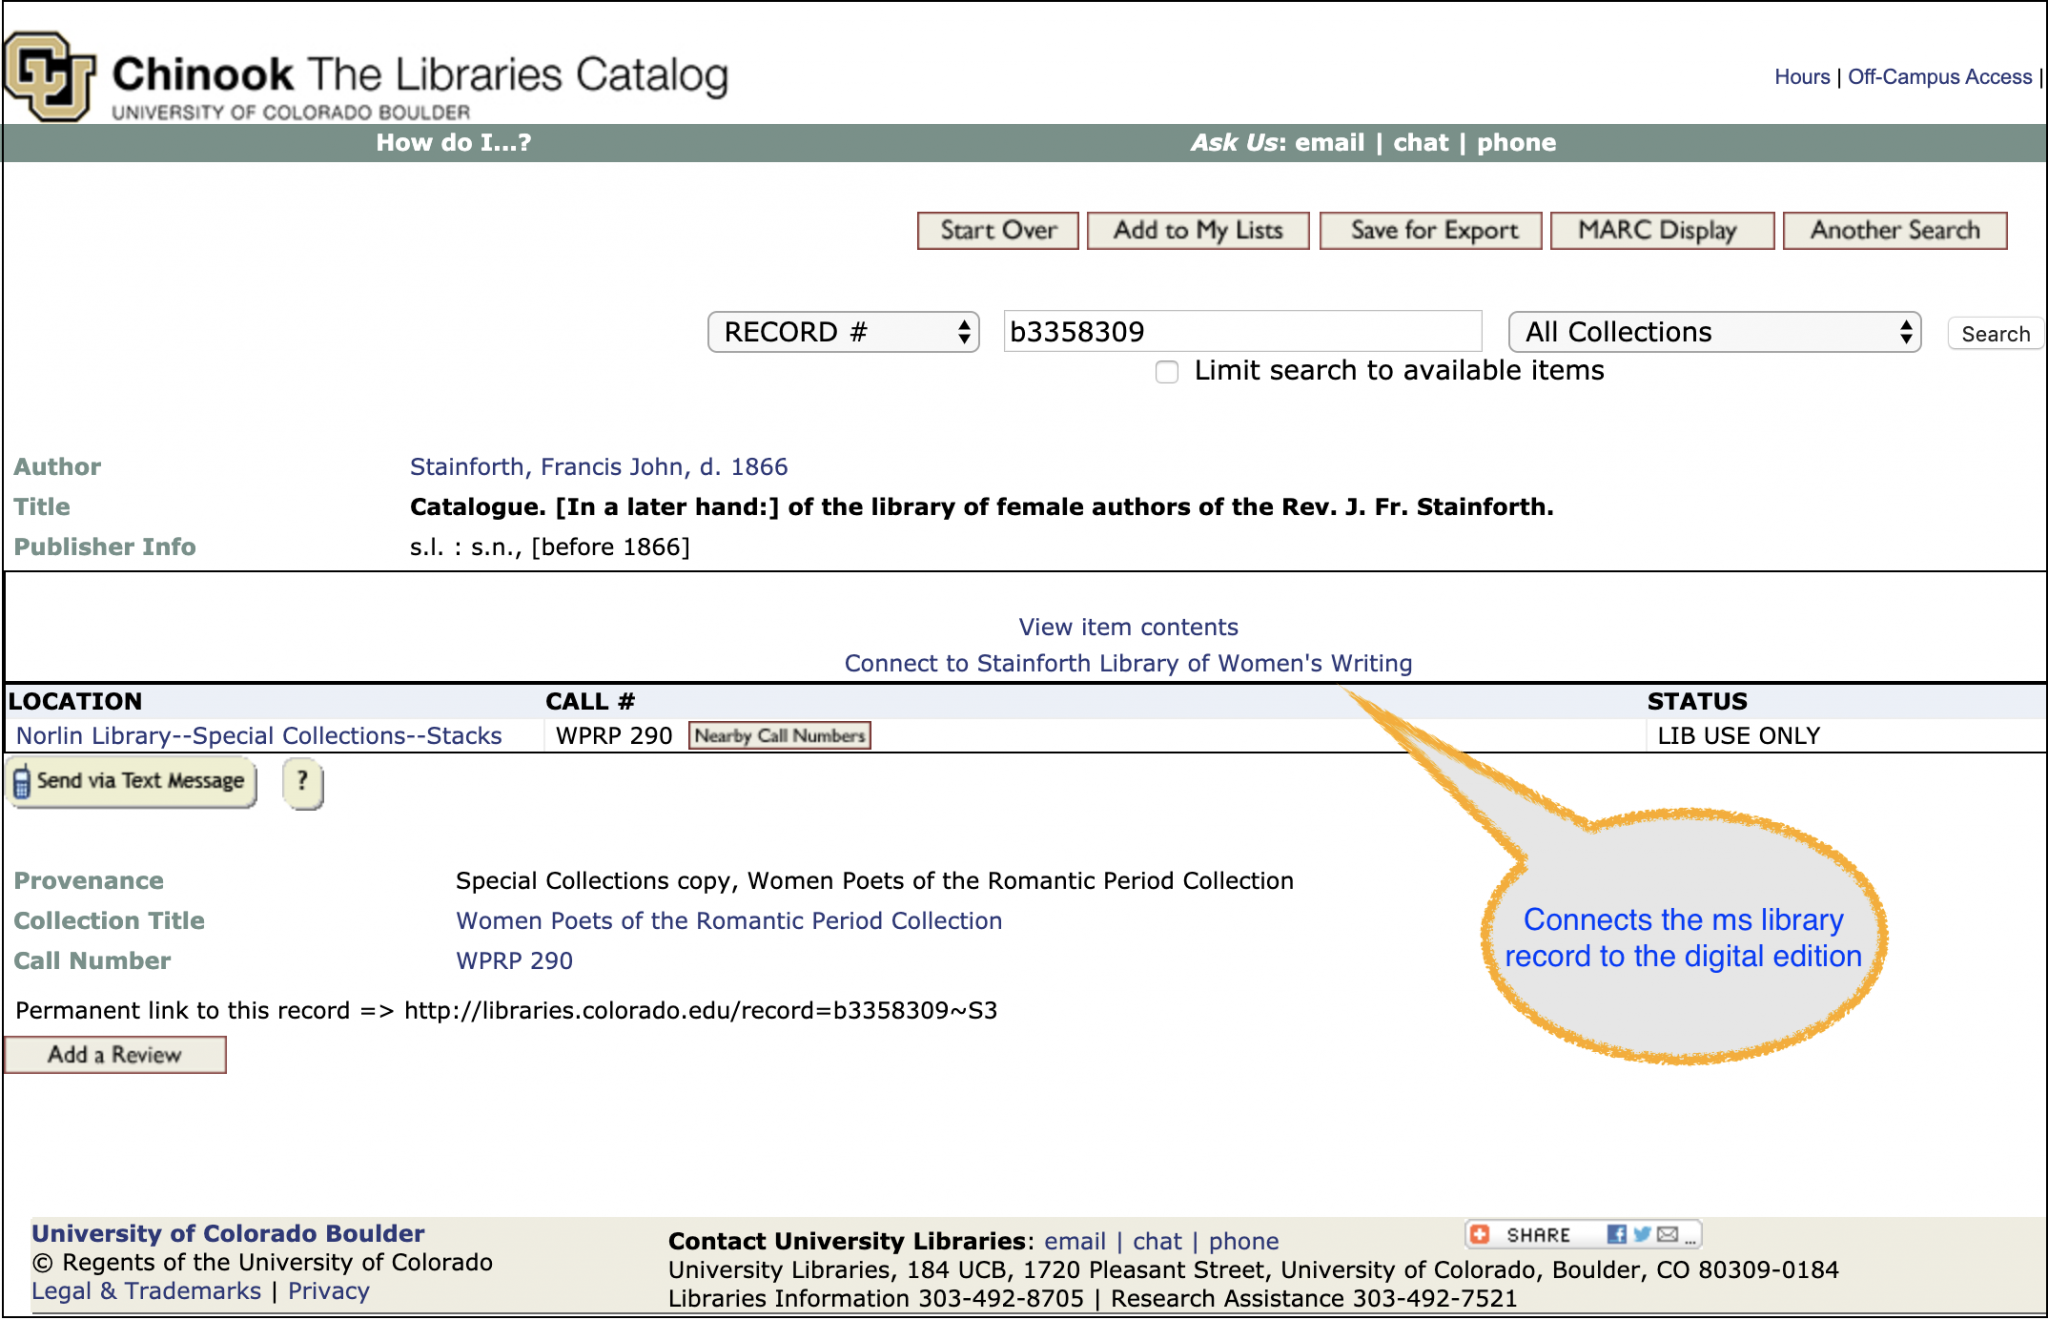Viewport: 2048px width, 1320px height.
Task: Open the How do I...? menu
Action: tap(453, 143)
